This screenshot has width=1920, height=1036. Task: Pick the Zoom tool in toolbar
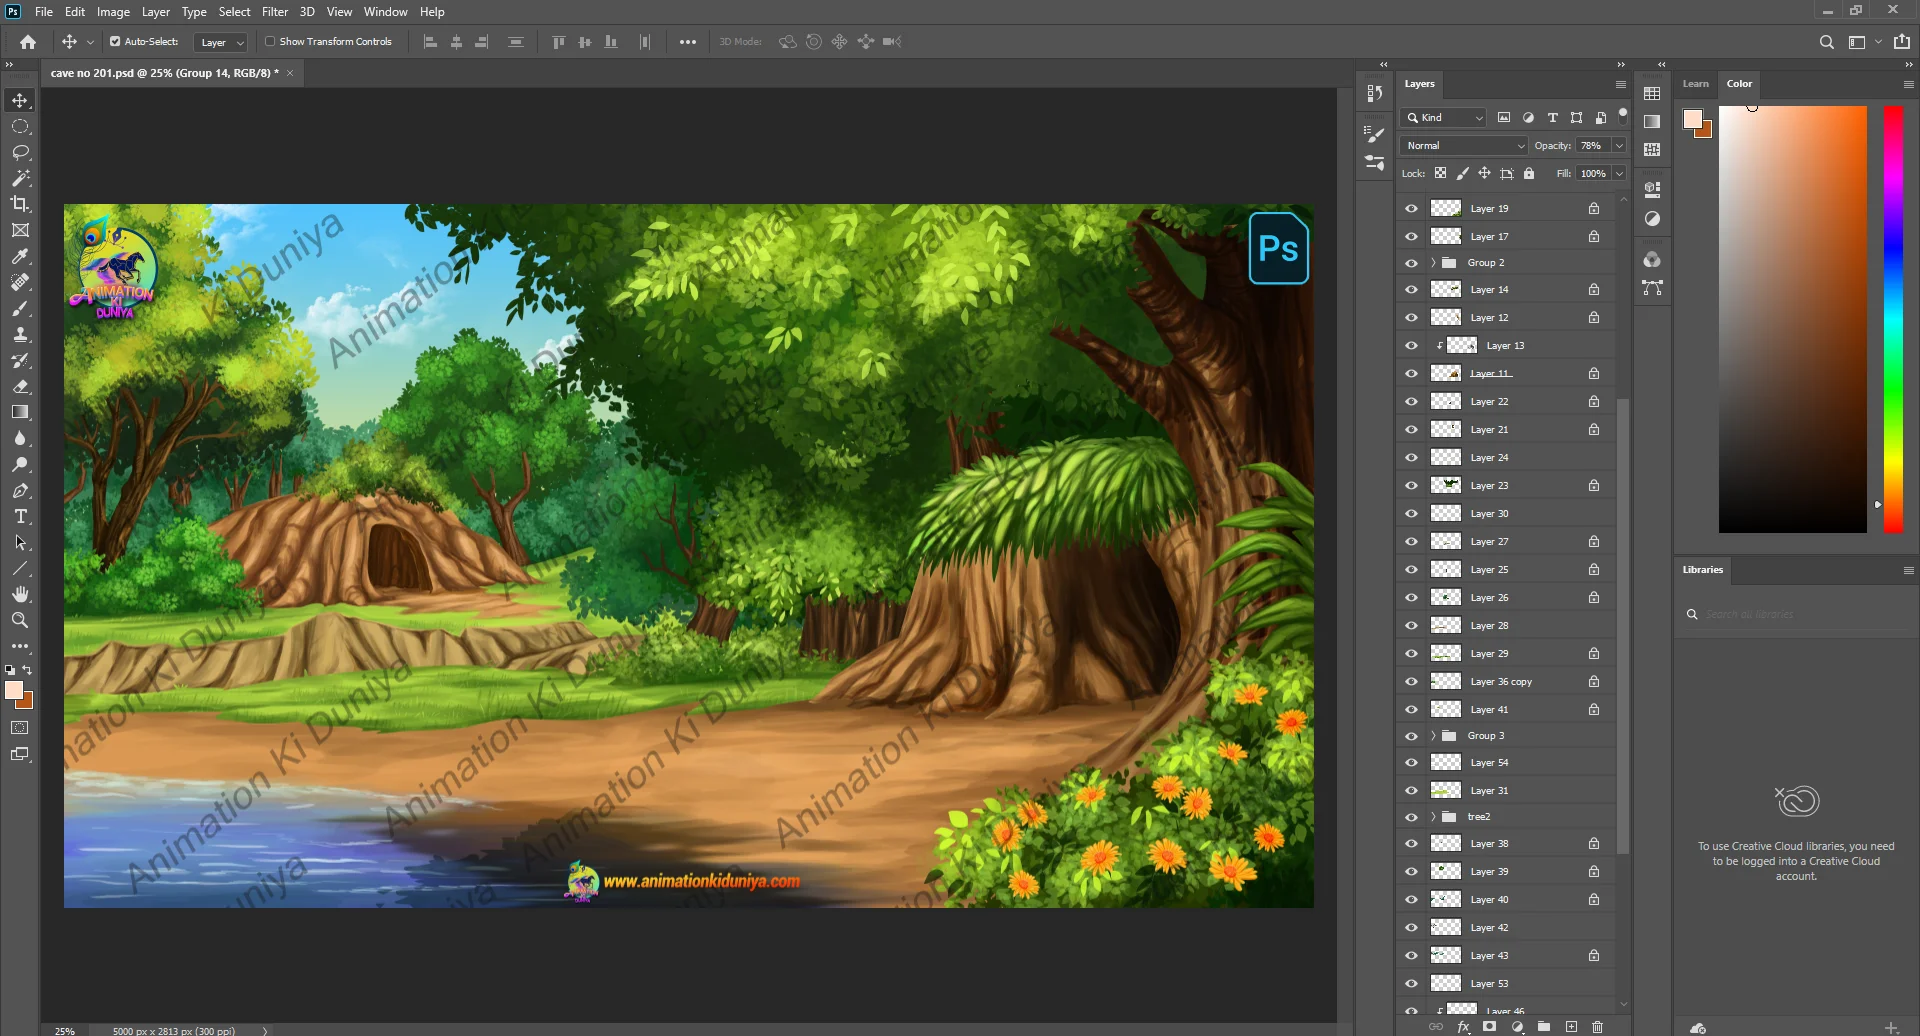click(20, 621)
